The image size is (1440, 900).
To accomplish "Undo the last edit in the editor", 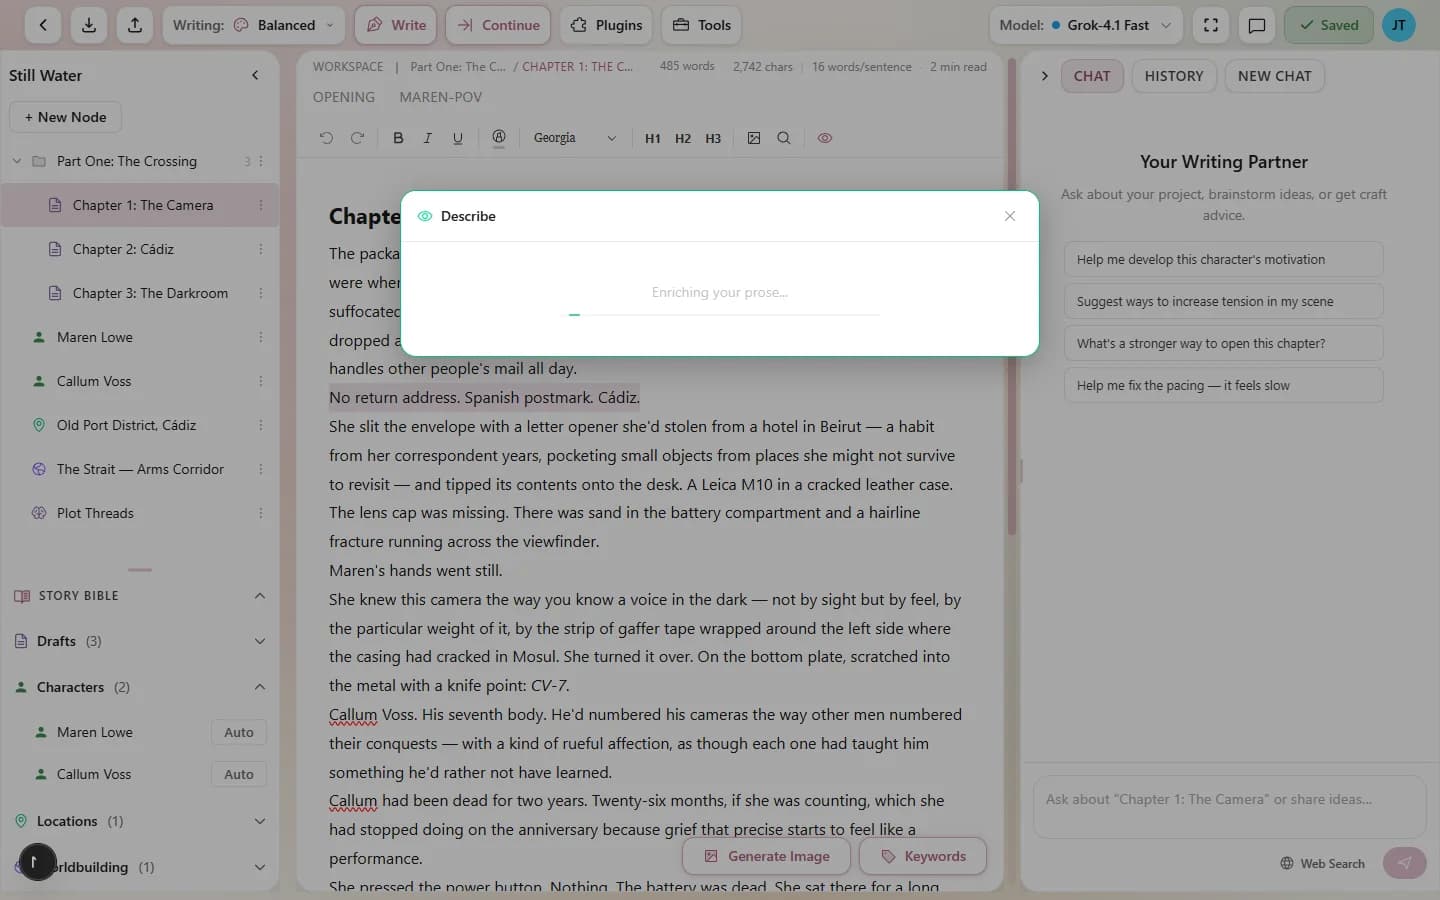I will 326,138.
